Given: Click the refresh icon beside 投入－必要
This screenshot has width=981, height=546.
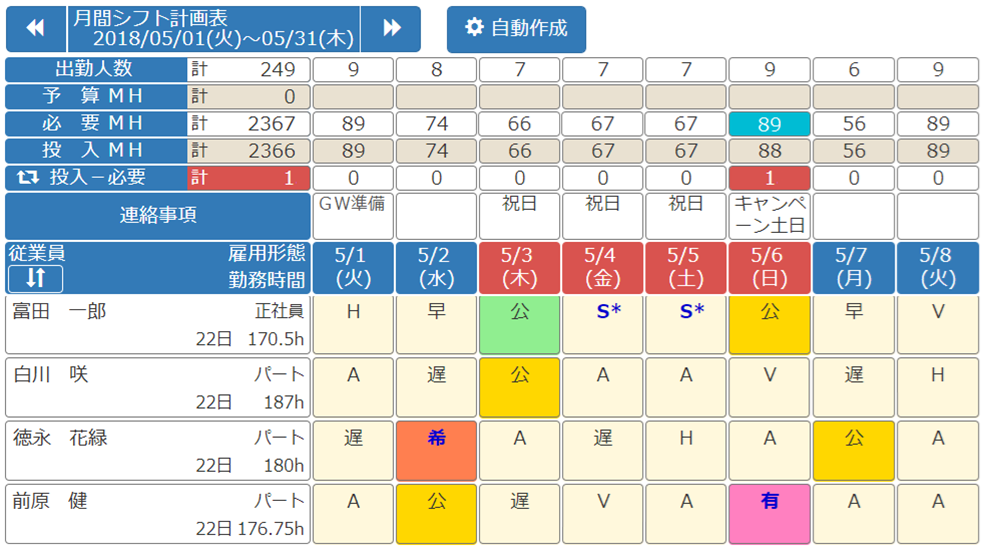Looking at the screenshot, I should click(28, 178).
